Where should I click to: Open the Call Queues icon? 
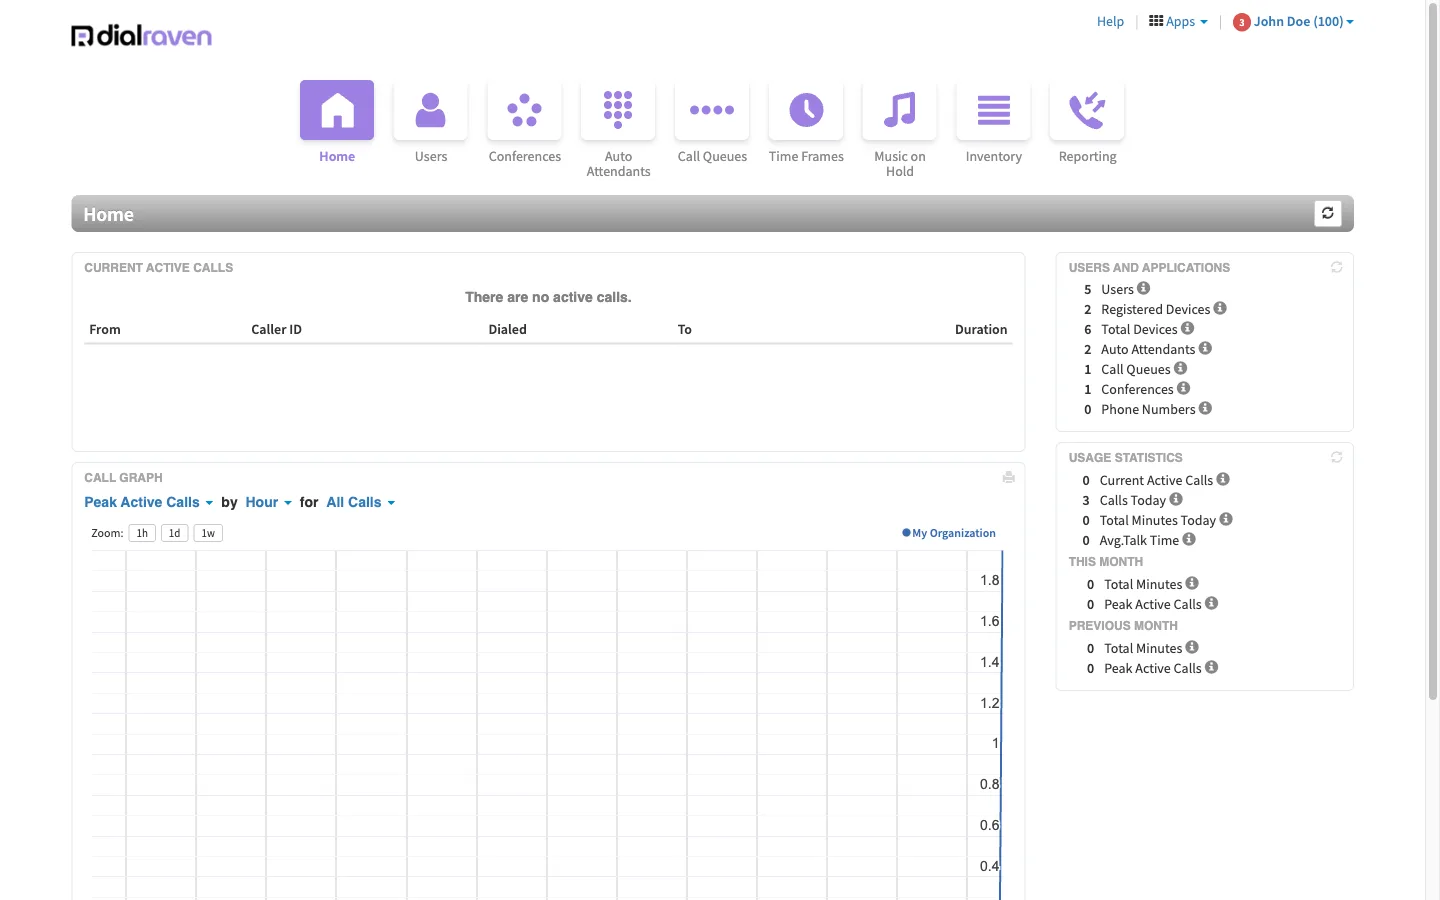tap(712, 110)
